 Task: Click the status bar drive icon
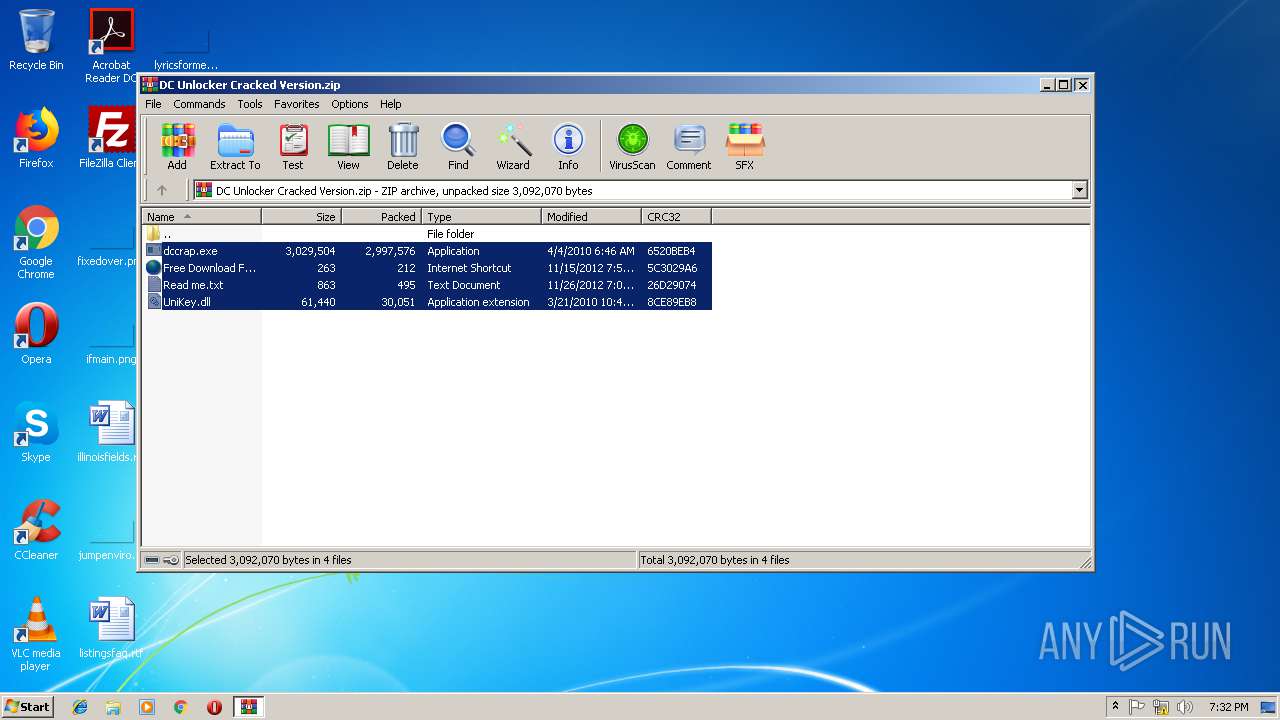tap(152, 560)
